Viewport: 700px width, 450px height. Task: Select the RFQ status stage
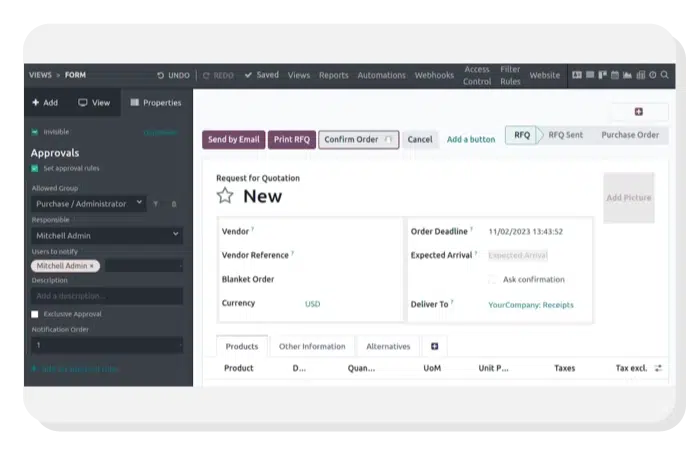[521, 135]
